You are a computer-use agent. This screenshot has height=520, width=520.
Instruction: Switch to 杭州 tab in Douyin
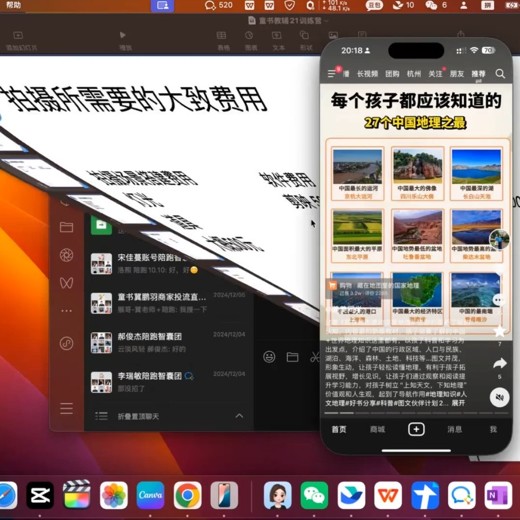[x=414, y=74]
